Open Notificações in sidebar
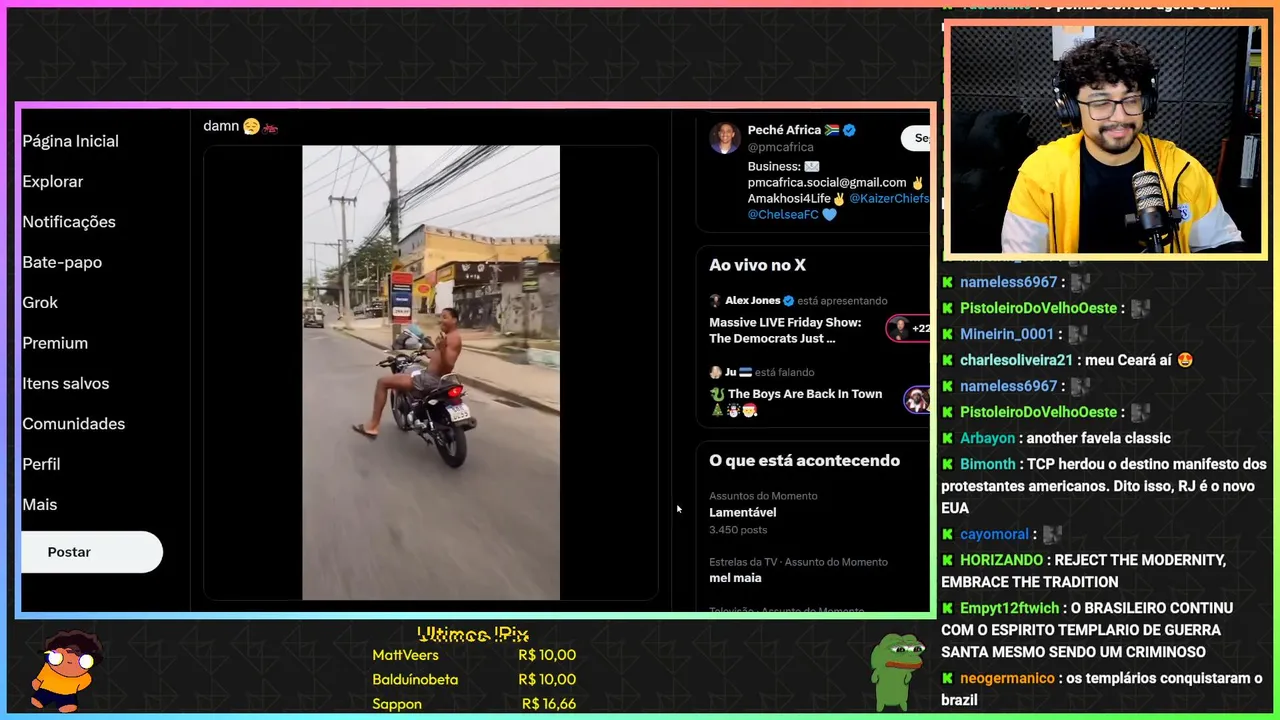 [x=69, y=222]
